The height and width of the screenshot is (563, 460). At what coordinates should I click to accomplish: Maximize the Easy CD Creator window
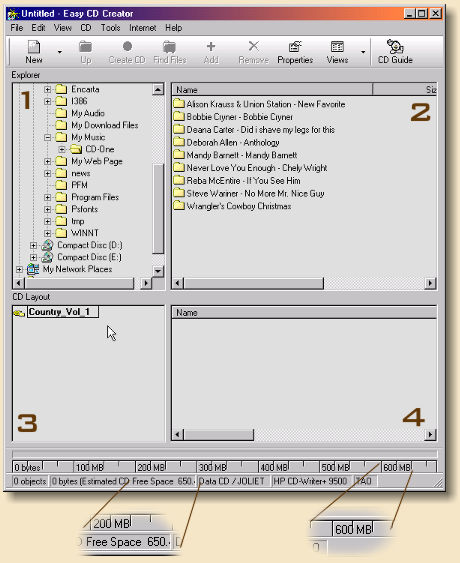pos(422,14)
